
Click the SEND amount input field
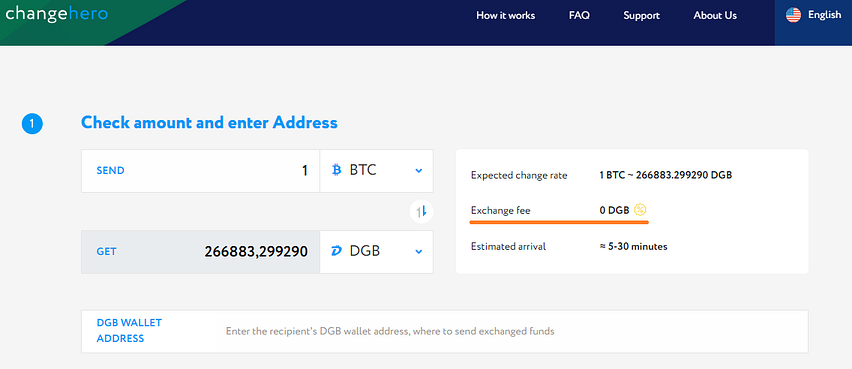(201, 171)
